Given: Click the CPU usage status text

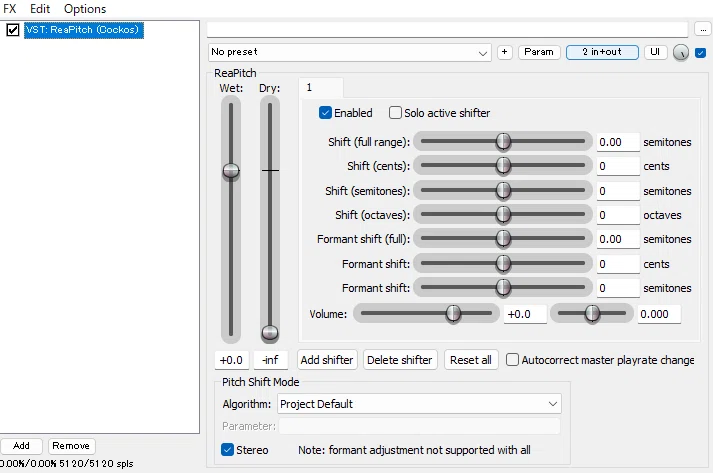Looking at the screenshot, I should (x=66, y=463).
